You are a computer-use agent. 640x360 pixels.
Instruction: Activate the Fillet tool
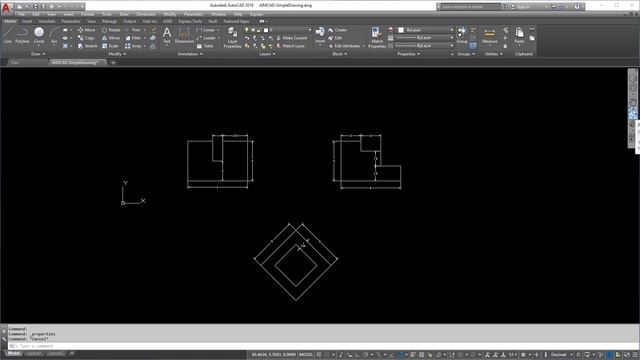point(133,38)
